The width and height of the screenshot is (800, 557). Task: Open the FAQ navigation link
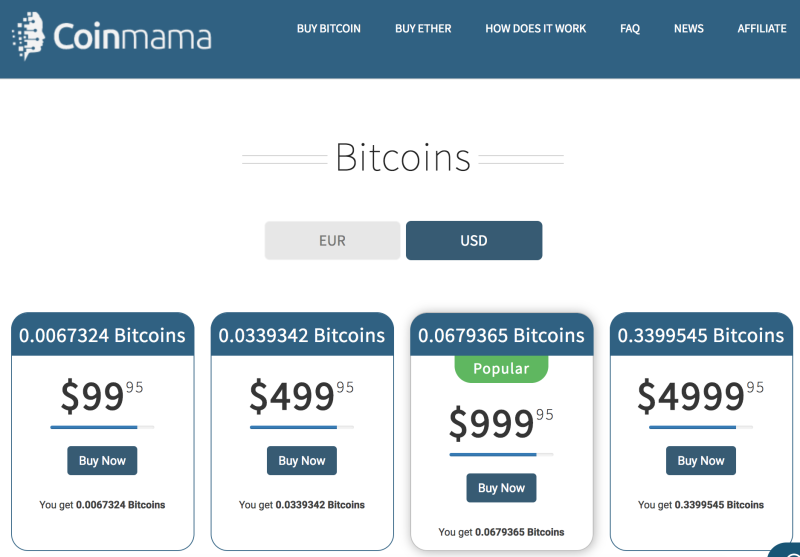[x=630, y=29]
